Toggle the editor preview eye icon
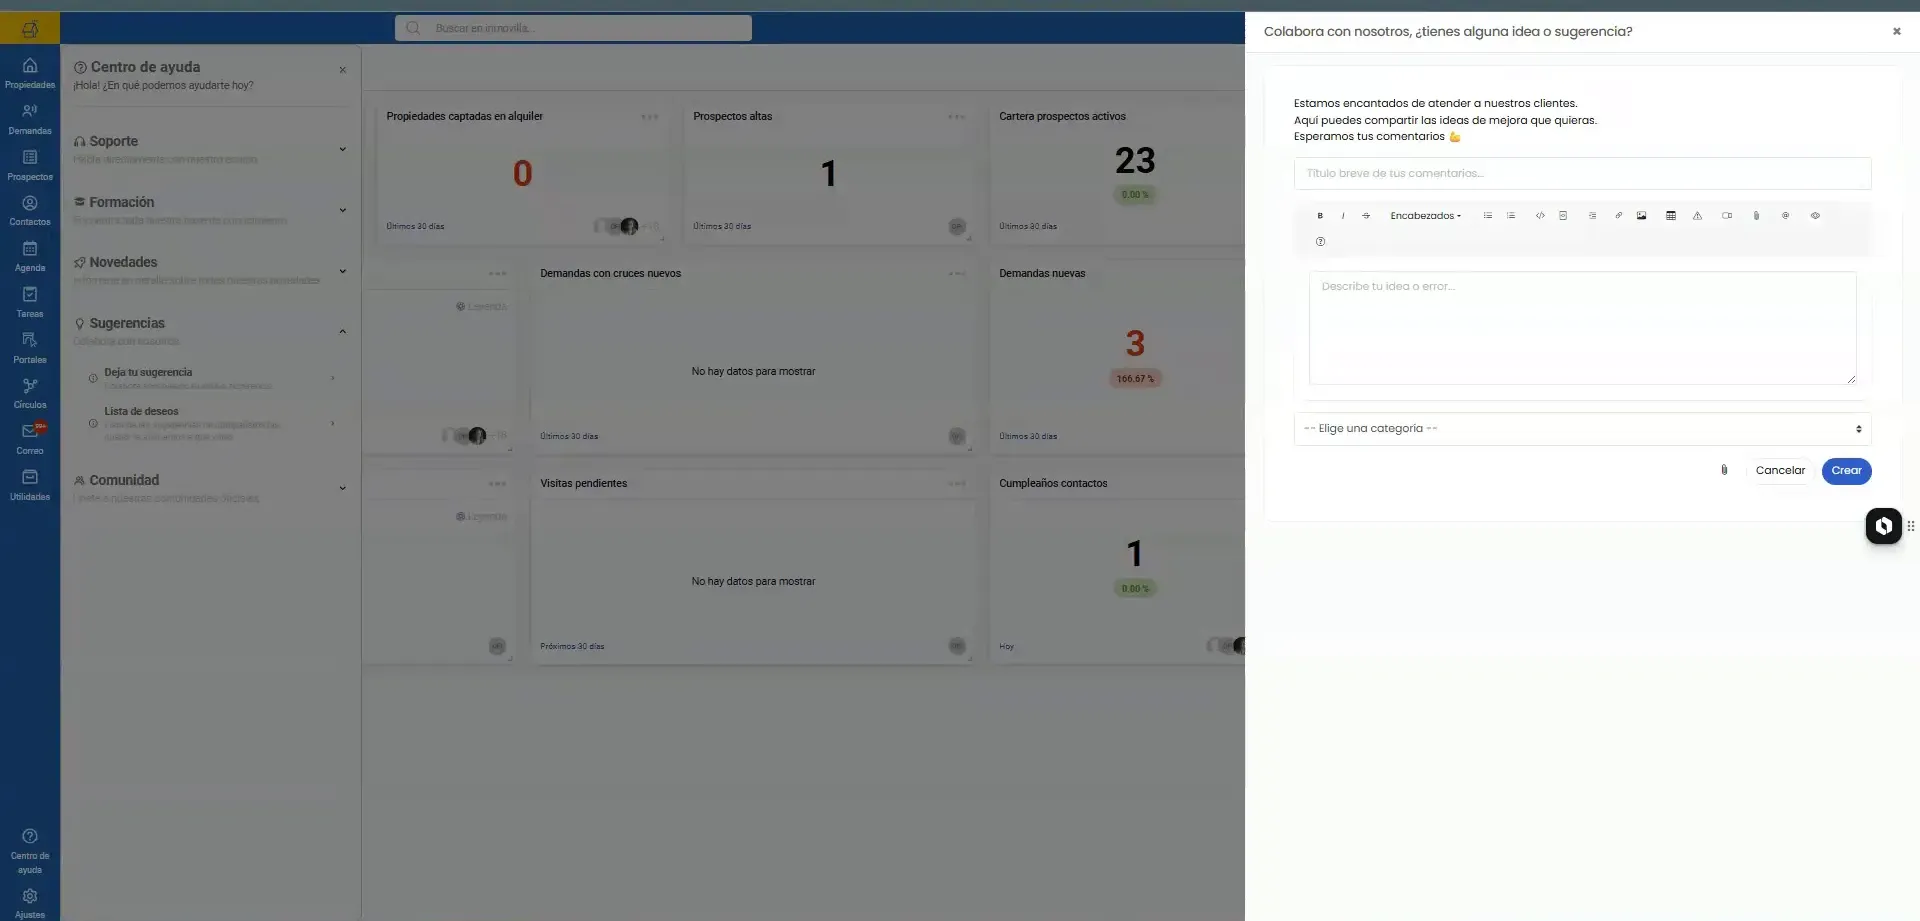Viewport: 1920px width, 921px height. (x=1815, y=216)
